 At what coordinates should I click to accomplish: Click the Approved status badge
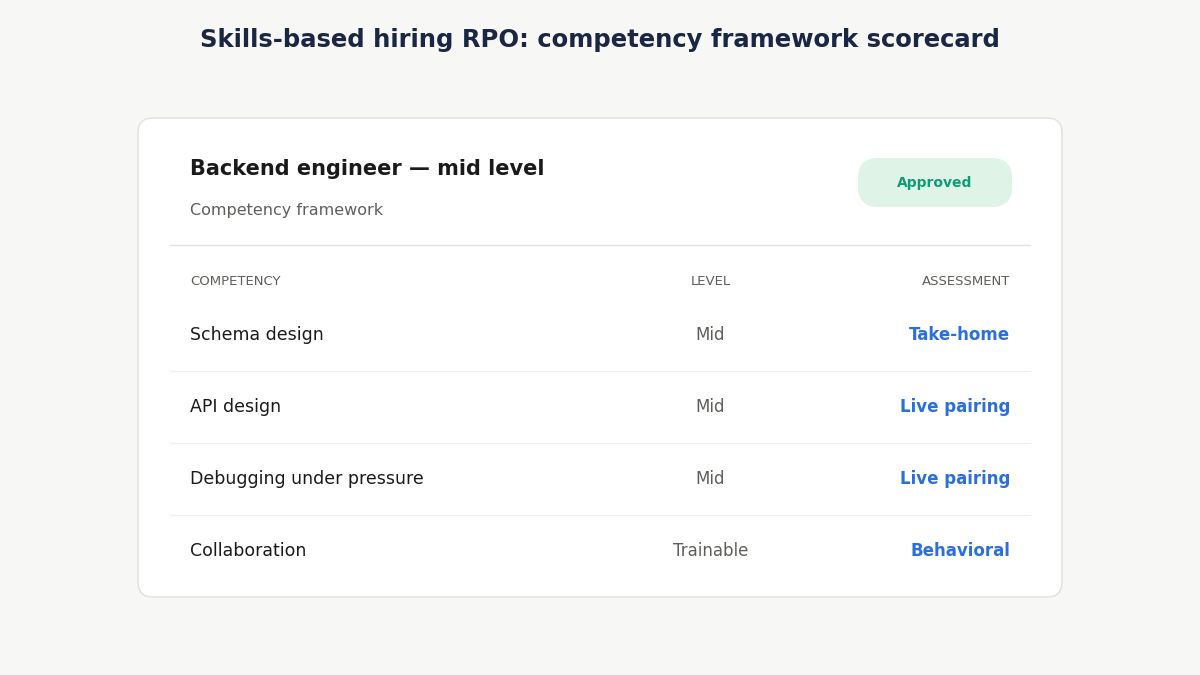[935, 183]
